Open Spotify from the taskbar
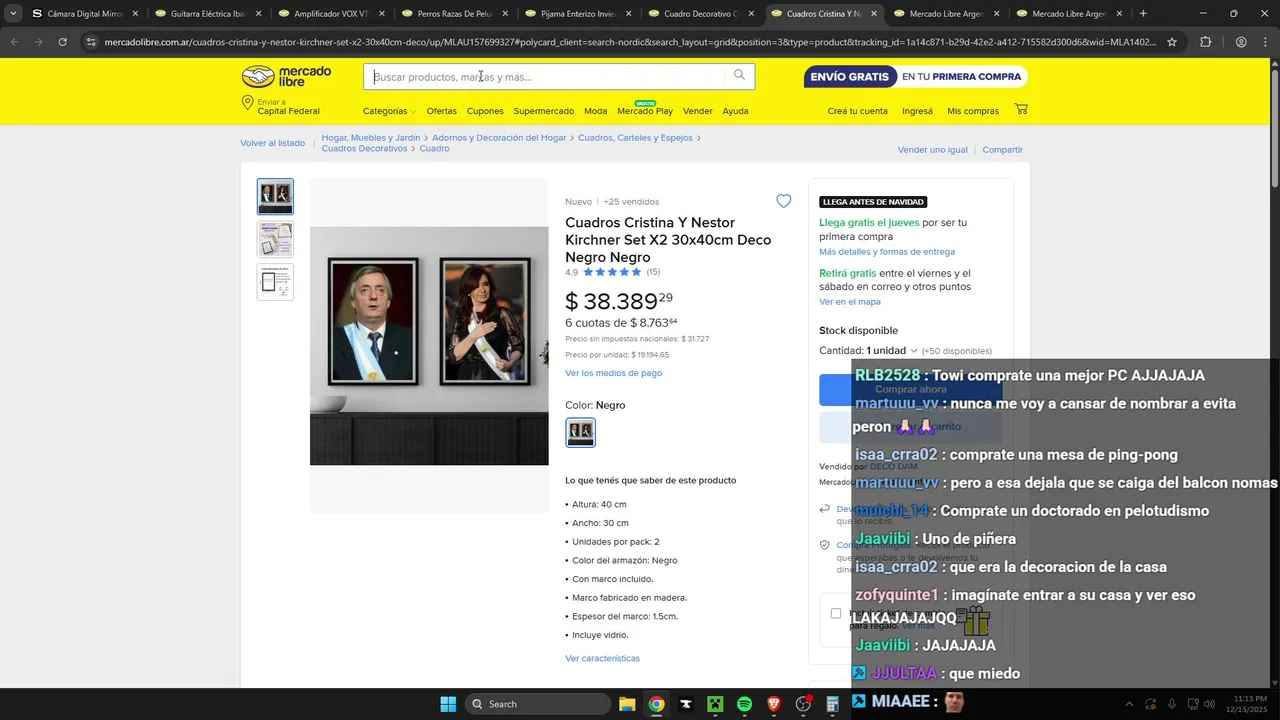 744,704
